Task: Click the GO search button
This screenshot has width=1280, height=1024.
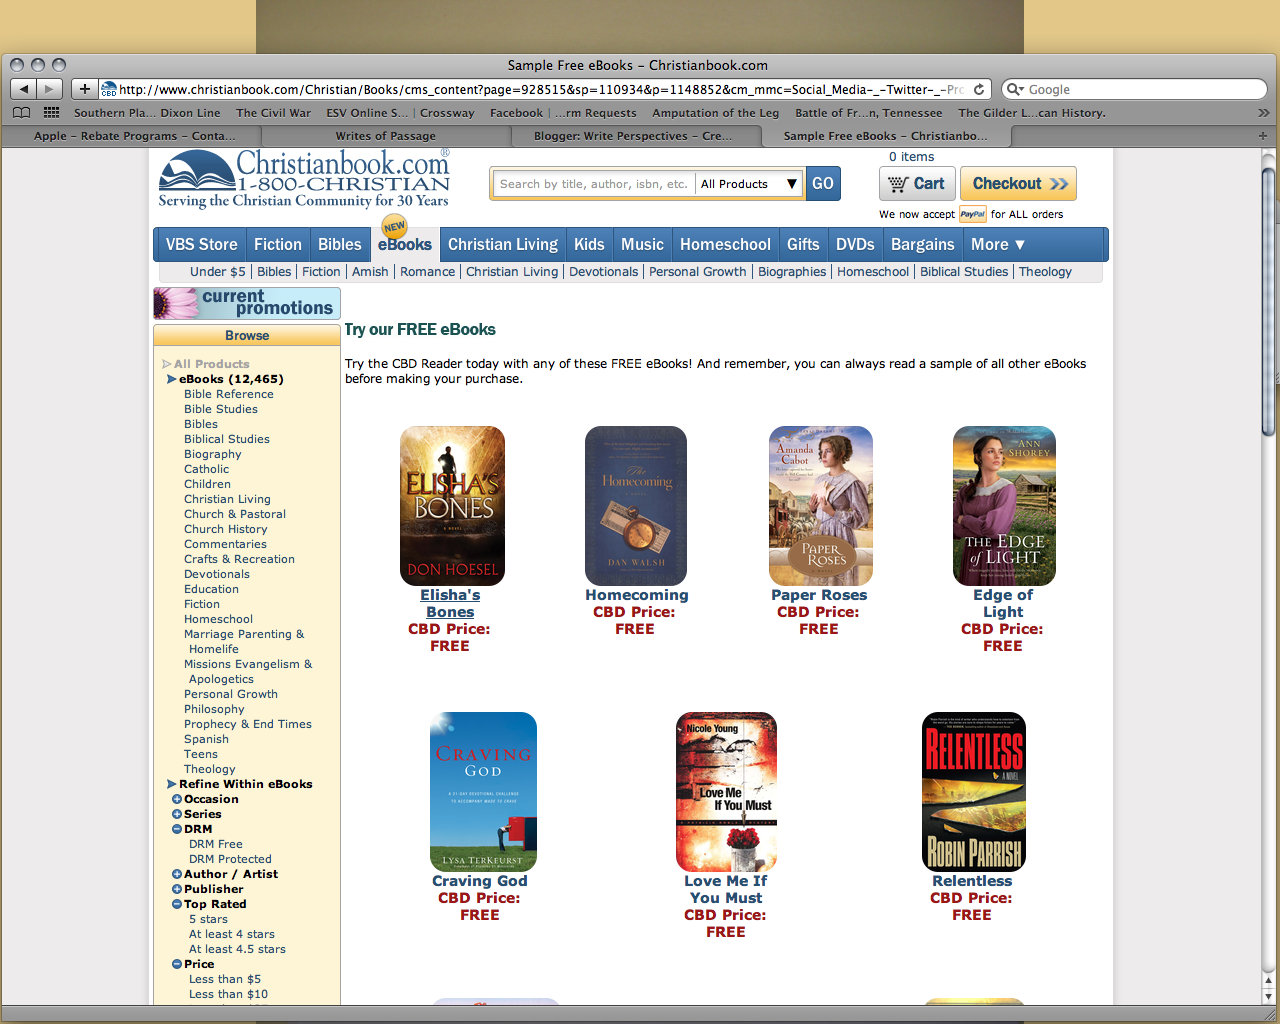Action: 823,184
